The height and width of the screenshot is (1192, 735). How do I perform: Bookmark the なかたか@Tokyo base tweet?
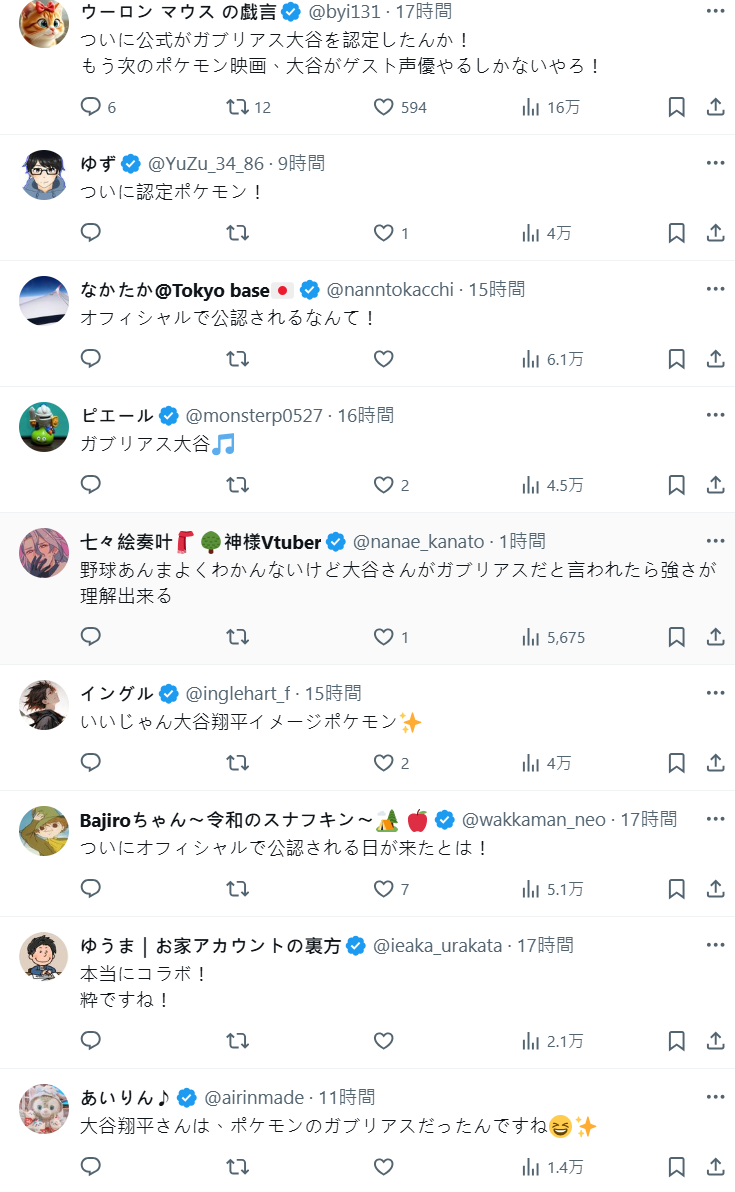(x=677, y=359)
